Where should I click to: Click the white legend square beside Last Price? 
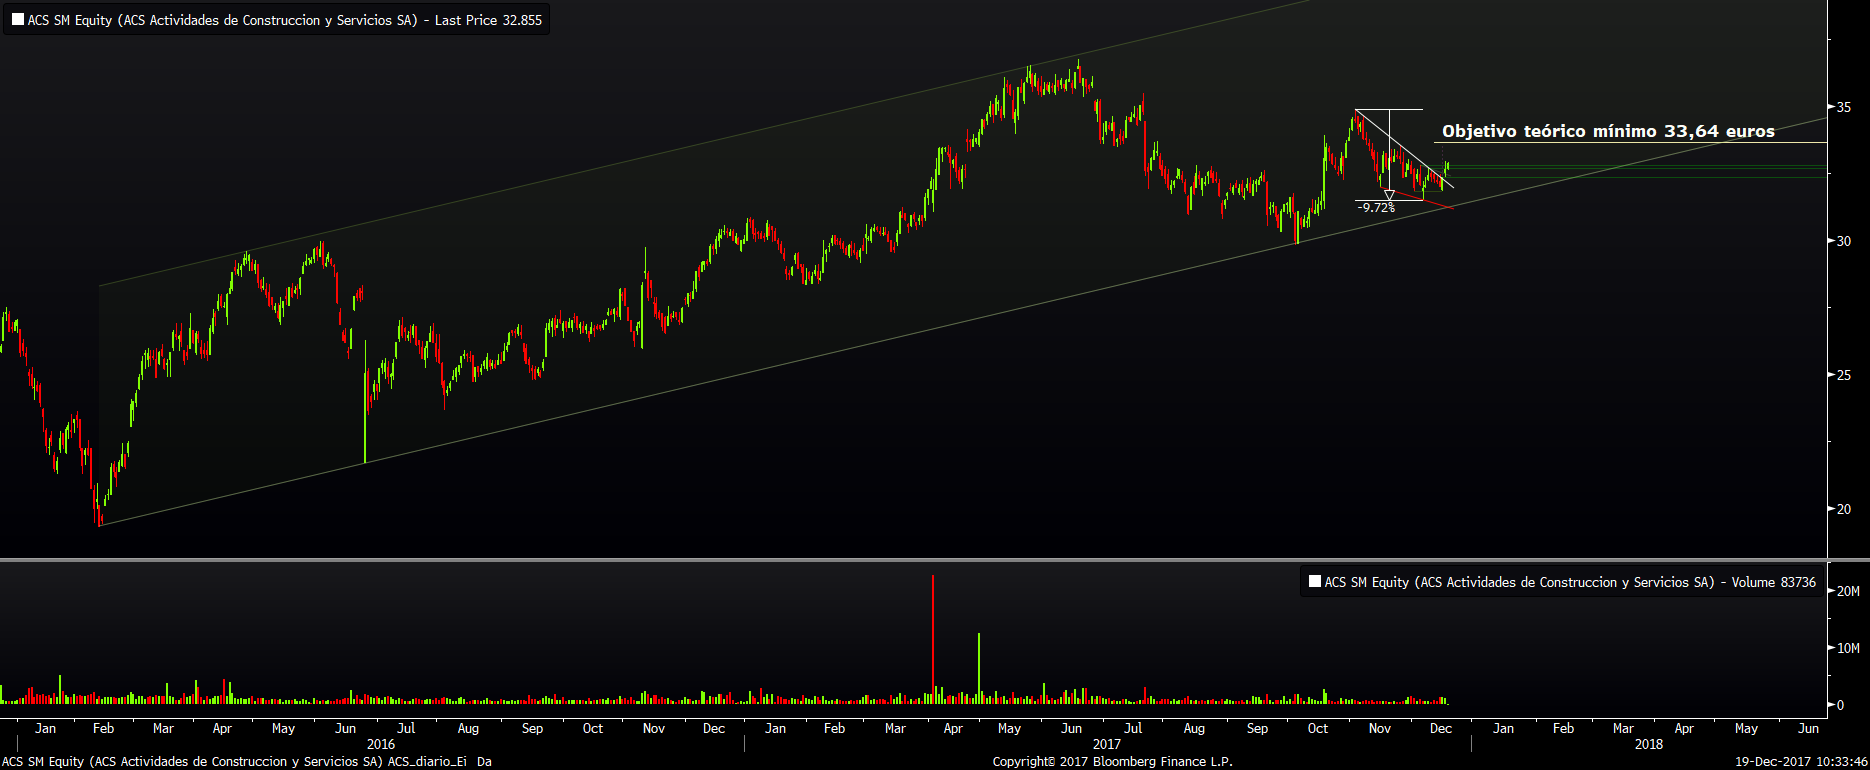[18, 20]
